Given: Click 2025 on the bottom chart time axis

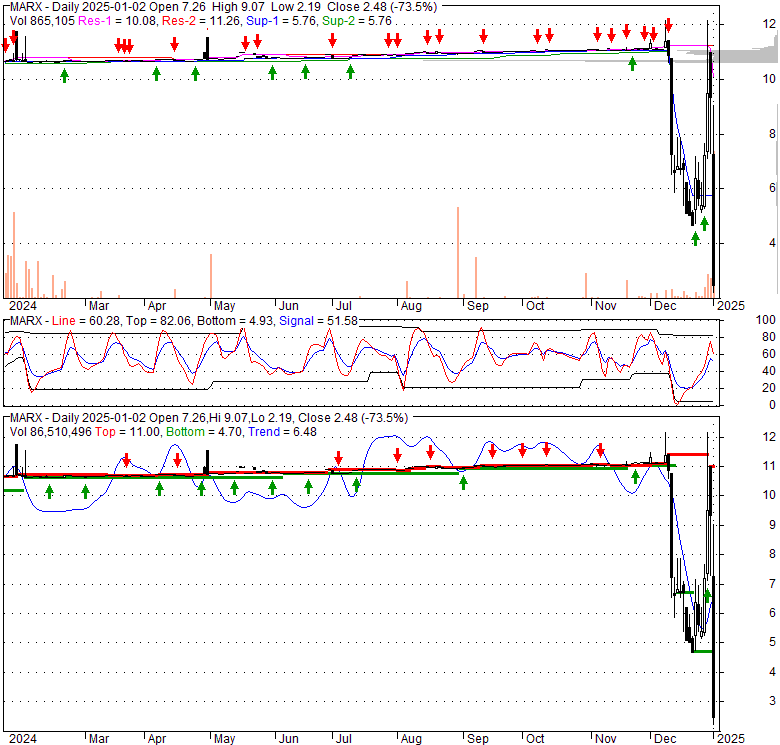Looking at the screenshot, I should (731, 737).
